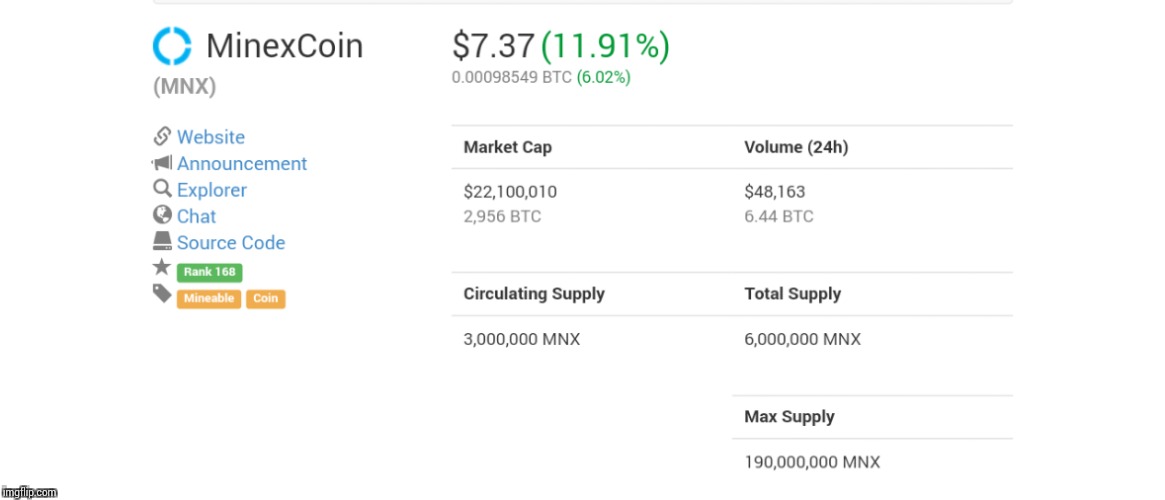
Task: Open the Explorer link
Action: click(212, 190)
